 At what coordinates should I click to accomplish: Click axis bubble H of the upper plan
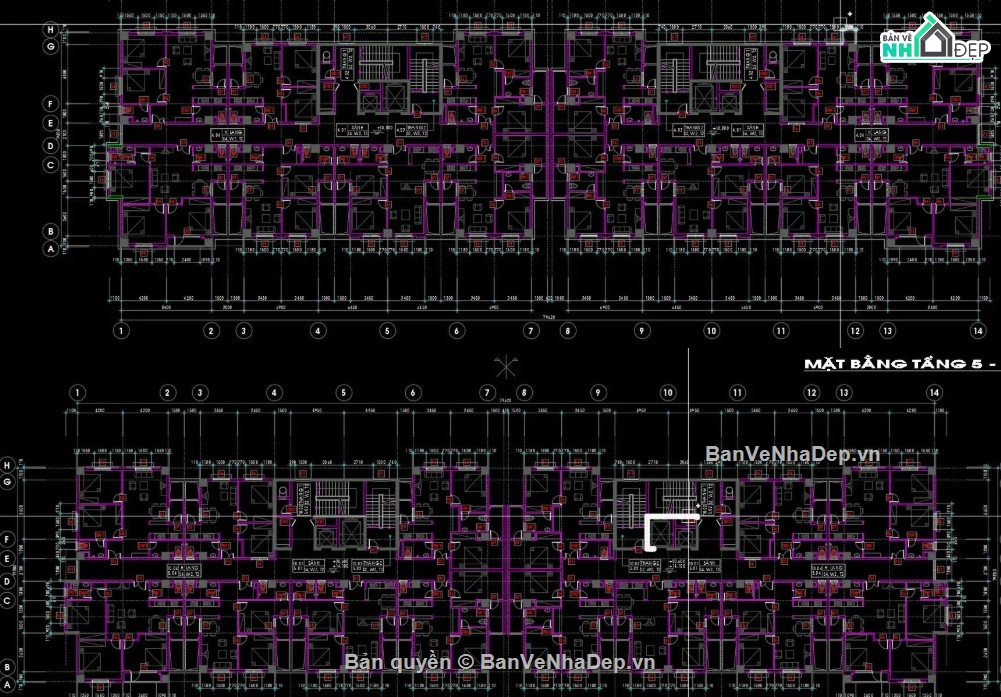(51, 29)
